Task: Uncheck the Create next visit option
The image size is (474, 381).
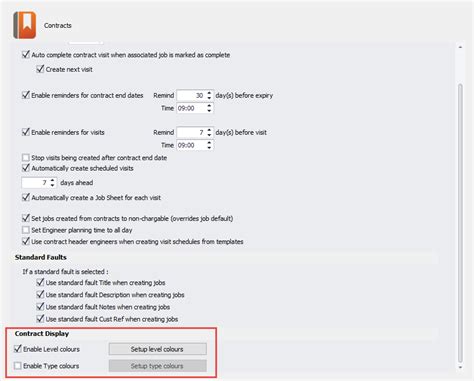Action: point(40,69)
